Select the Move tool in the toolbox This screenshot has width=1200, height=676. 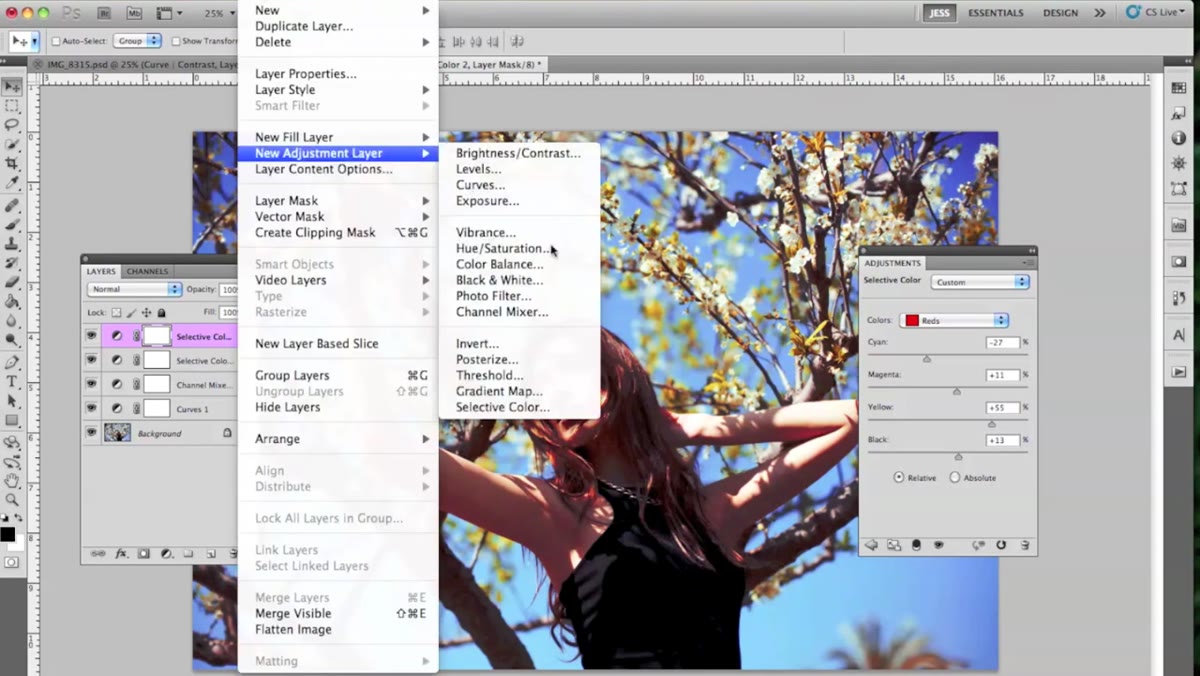point(12,87)
